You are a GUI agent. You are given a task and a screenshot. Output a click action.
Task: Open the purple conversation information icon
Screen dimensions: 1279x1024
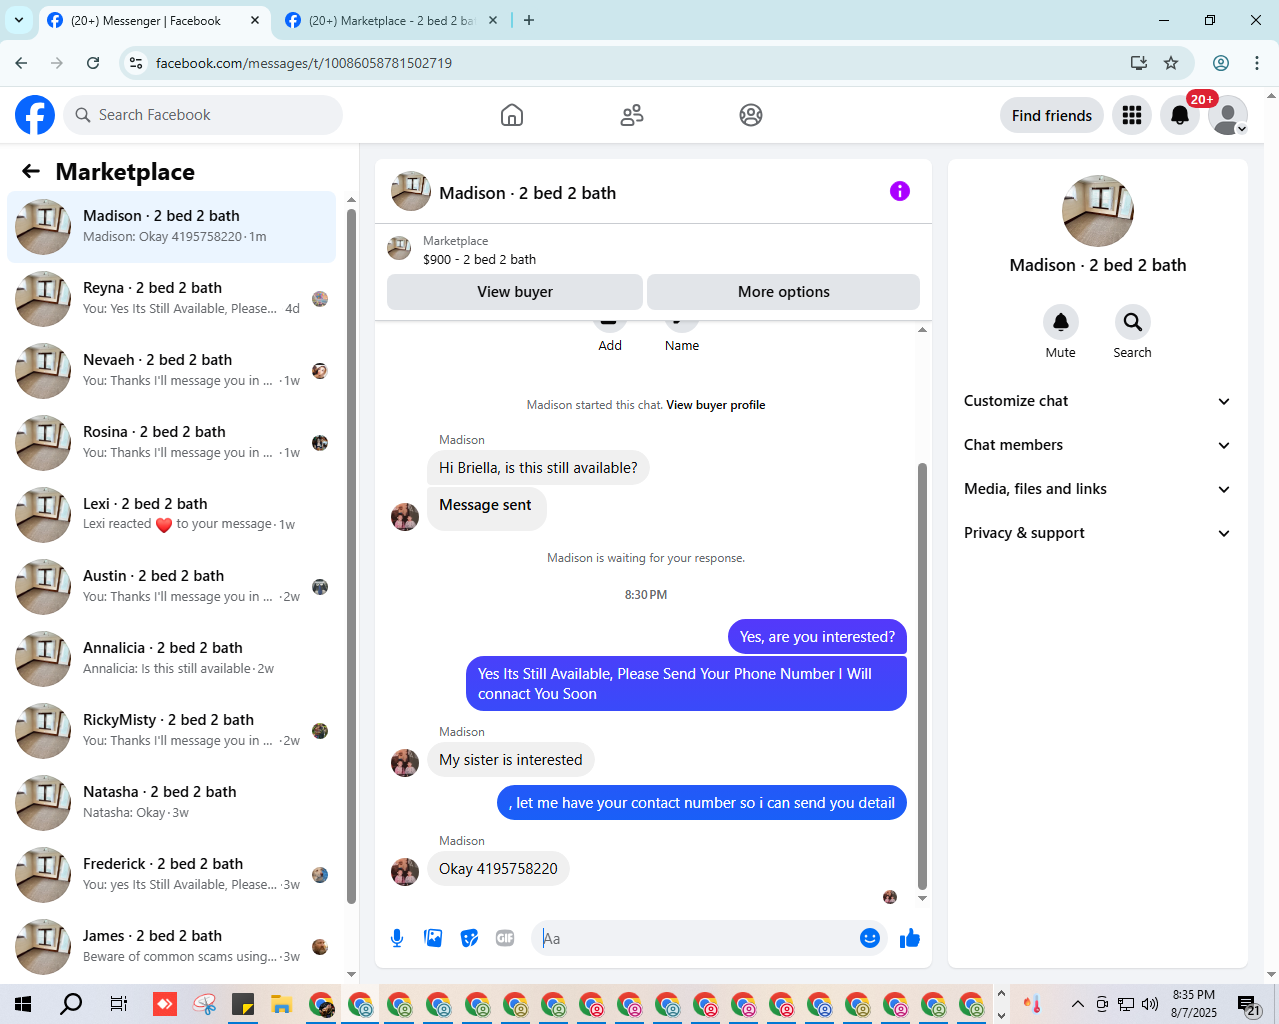click(x=900, y=191)
